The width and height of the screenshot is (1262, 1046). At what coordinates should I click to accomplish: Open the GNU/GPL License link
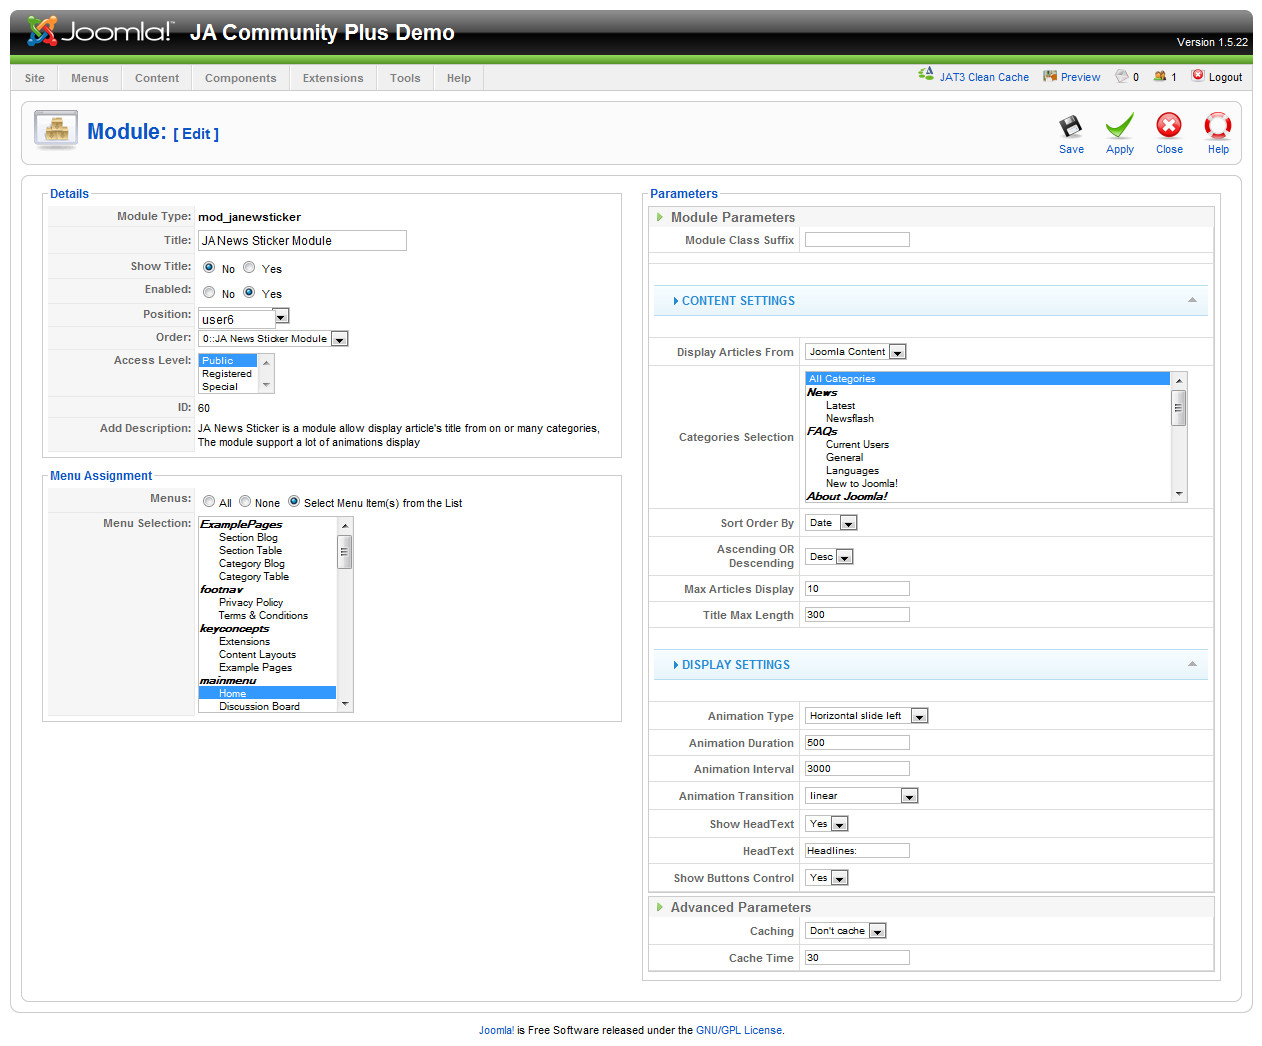click(739, 1030)
